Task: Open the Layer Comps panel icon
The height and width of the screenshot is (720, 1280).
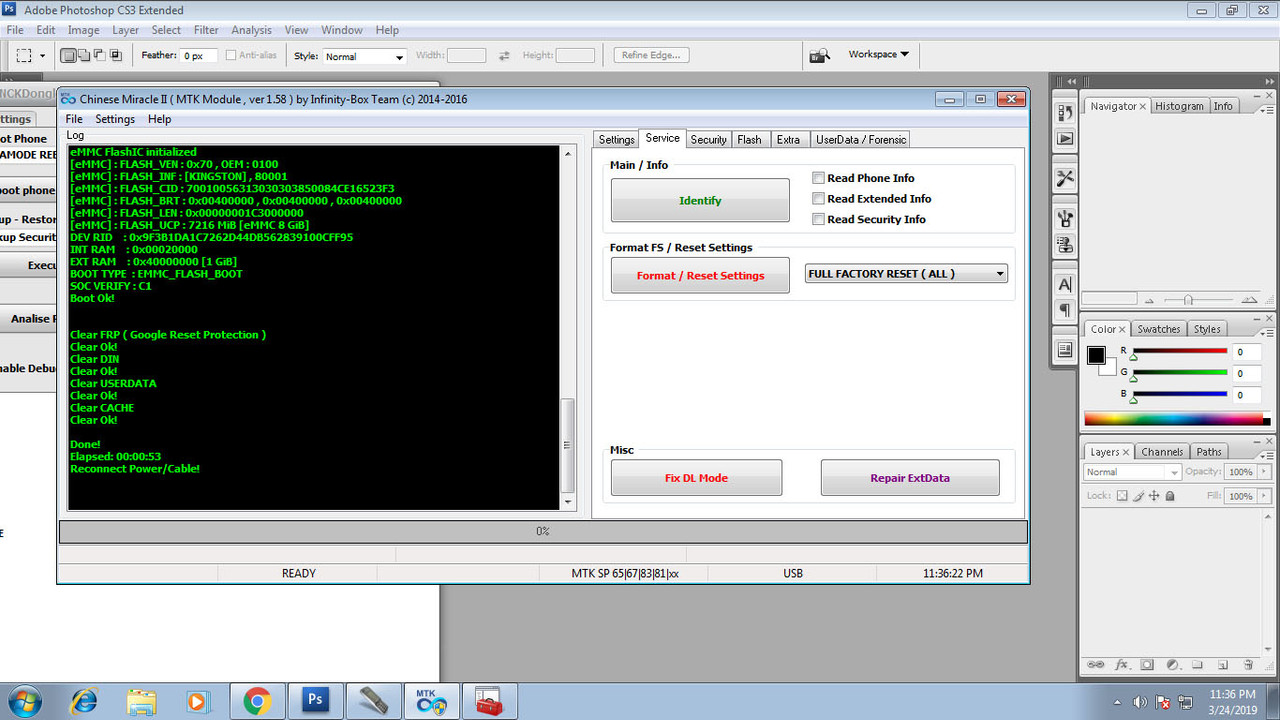Action: point(1065,349)
